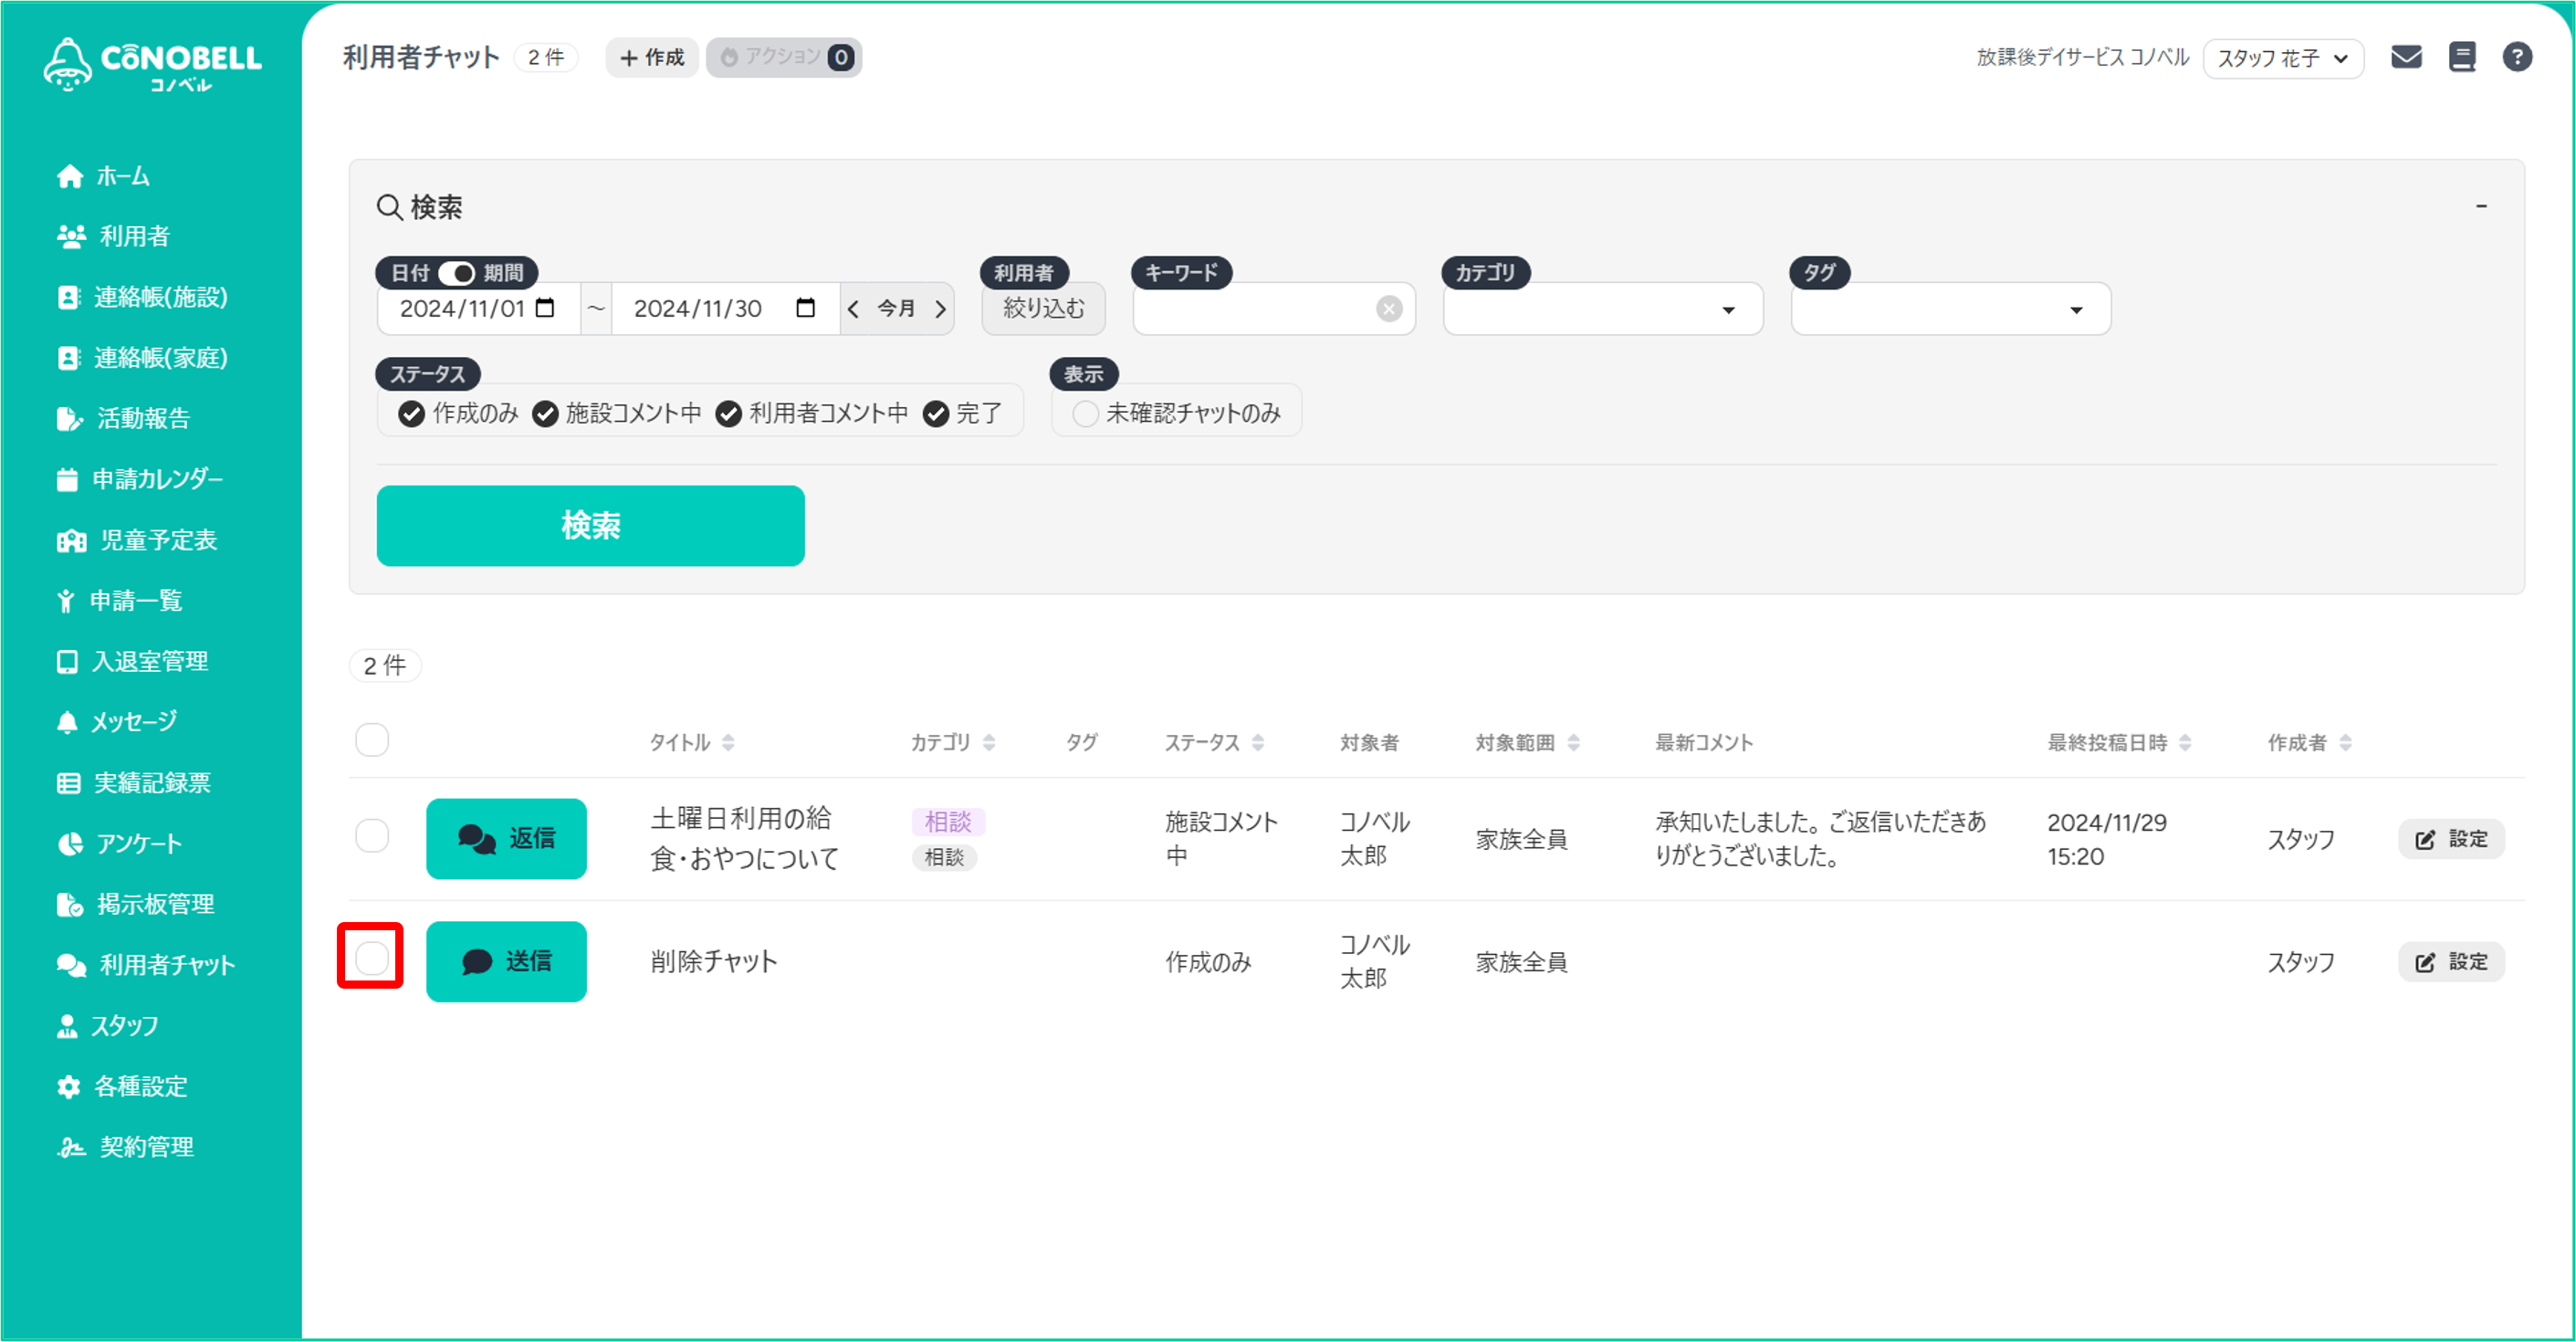Screen dimensions: 2576x1342
Task: Open 利用者チャット in sidebar
Action: (145, 964)
